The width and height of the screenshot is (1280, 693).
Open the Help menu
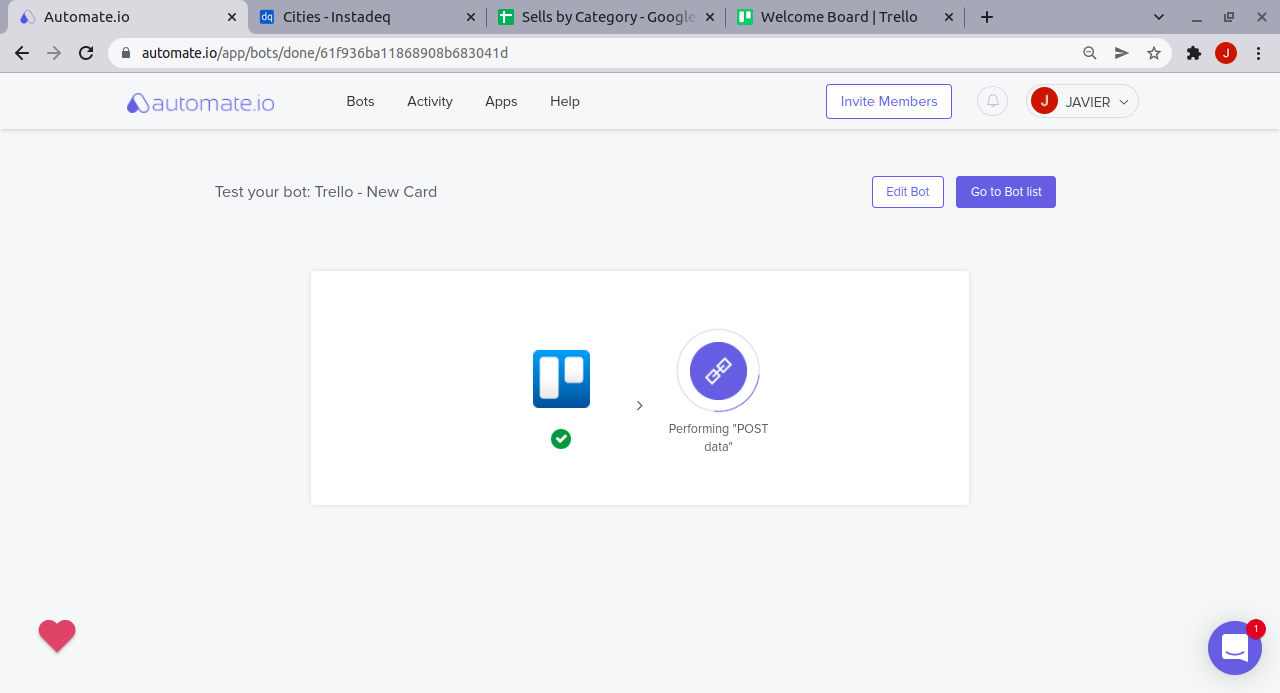coord(565,101)
